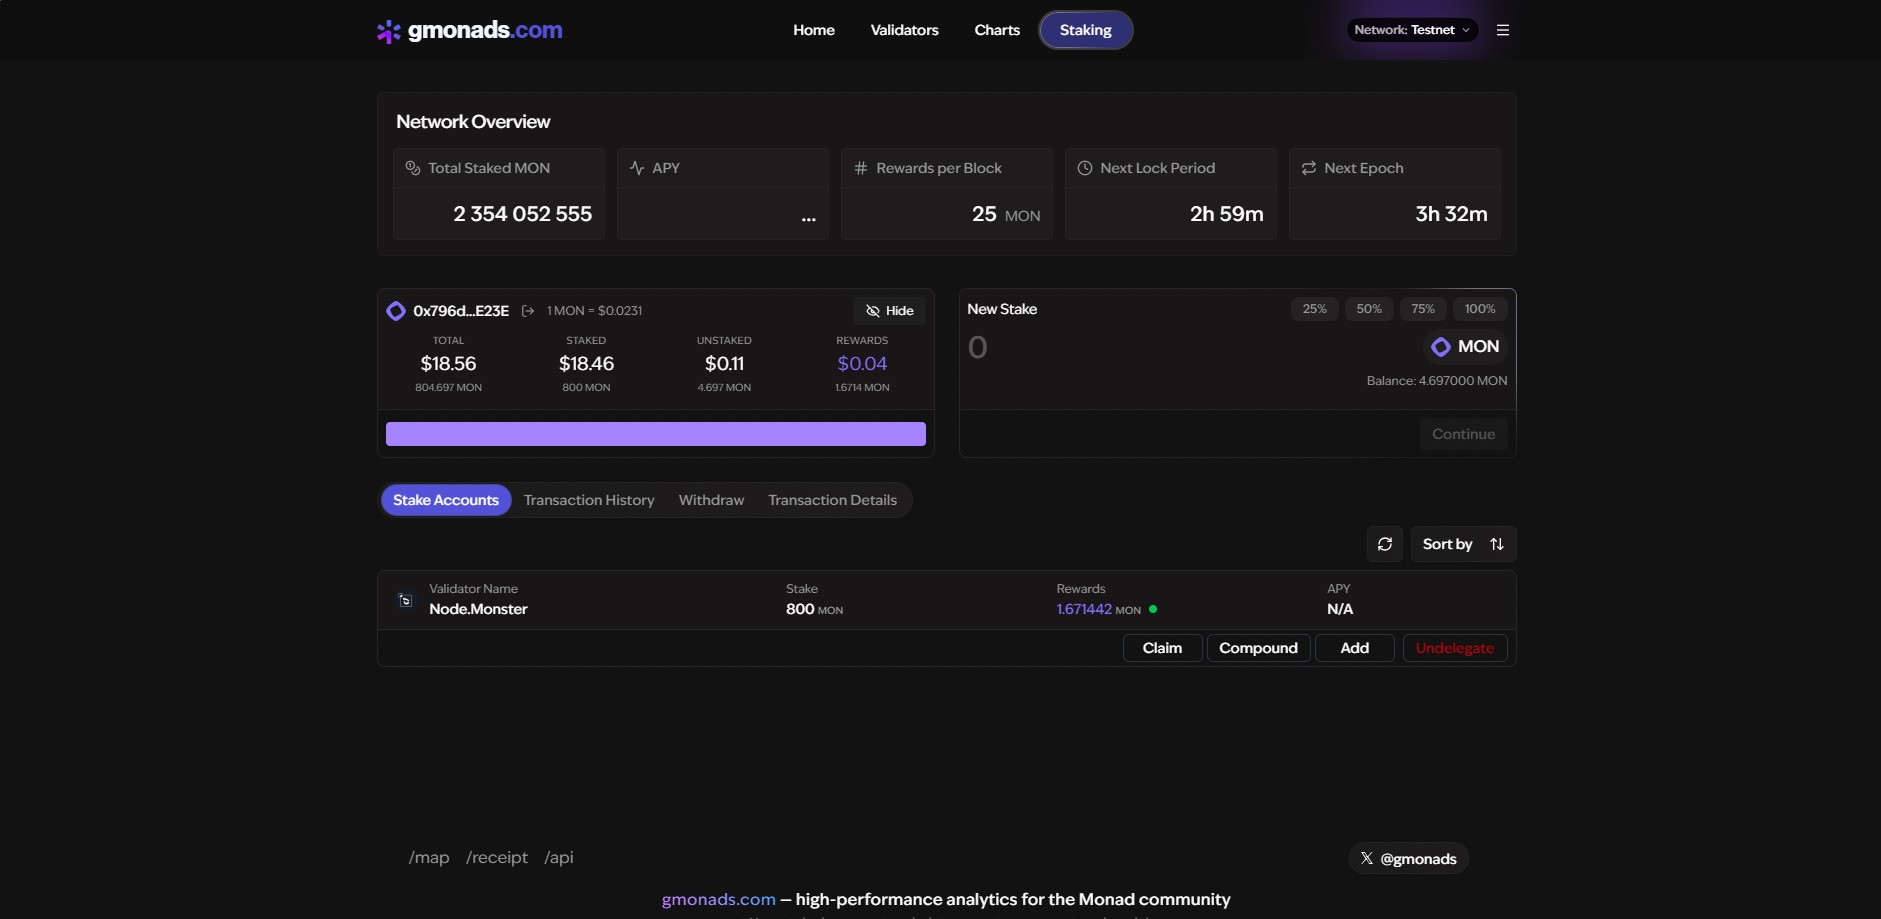The height and width of the screenshot is (919, 1881).
Task: Open the Network Testnet selector
Action: pos(1411,29)
